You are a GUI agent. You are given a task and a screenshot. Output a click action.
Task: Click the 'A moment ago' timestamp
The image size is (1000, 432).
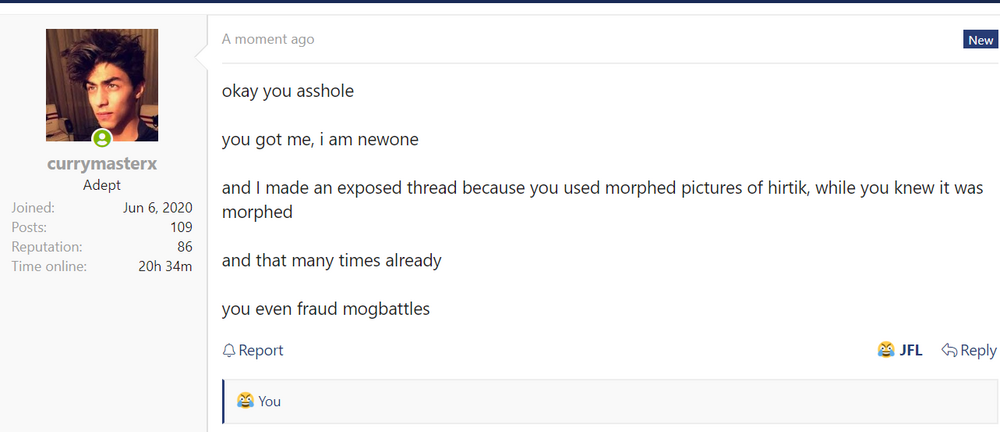coord(268,39)
